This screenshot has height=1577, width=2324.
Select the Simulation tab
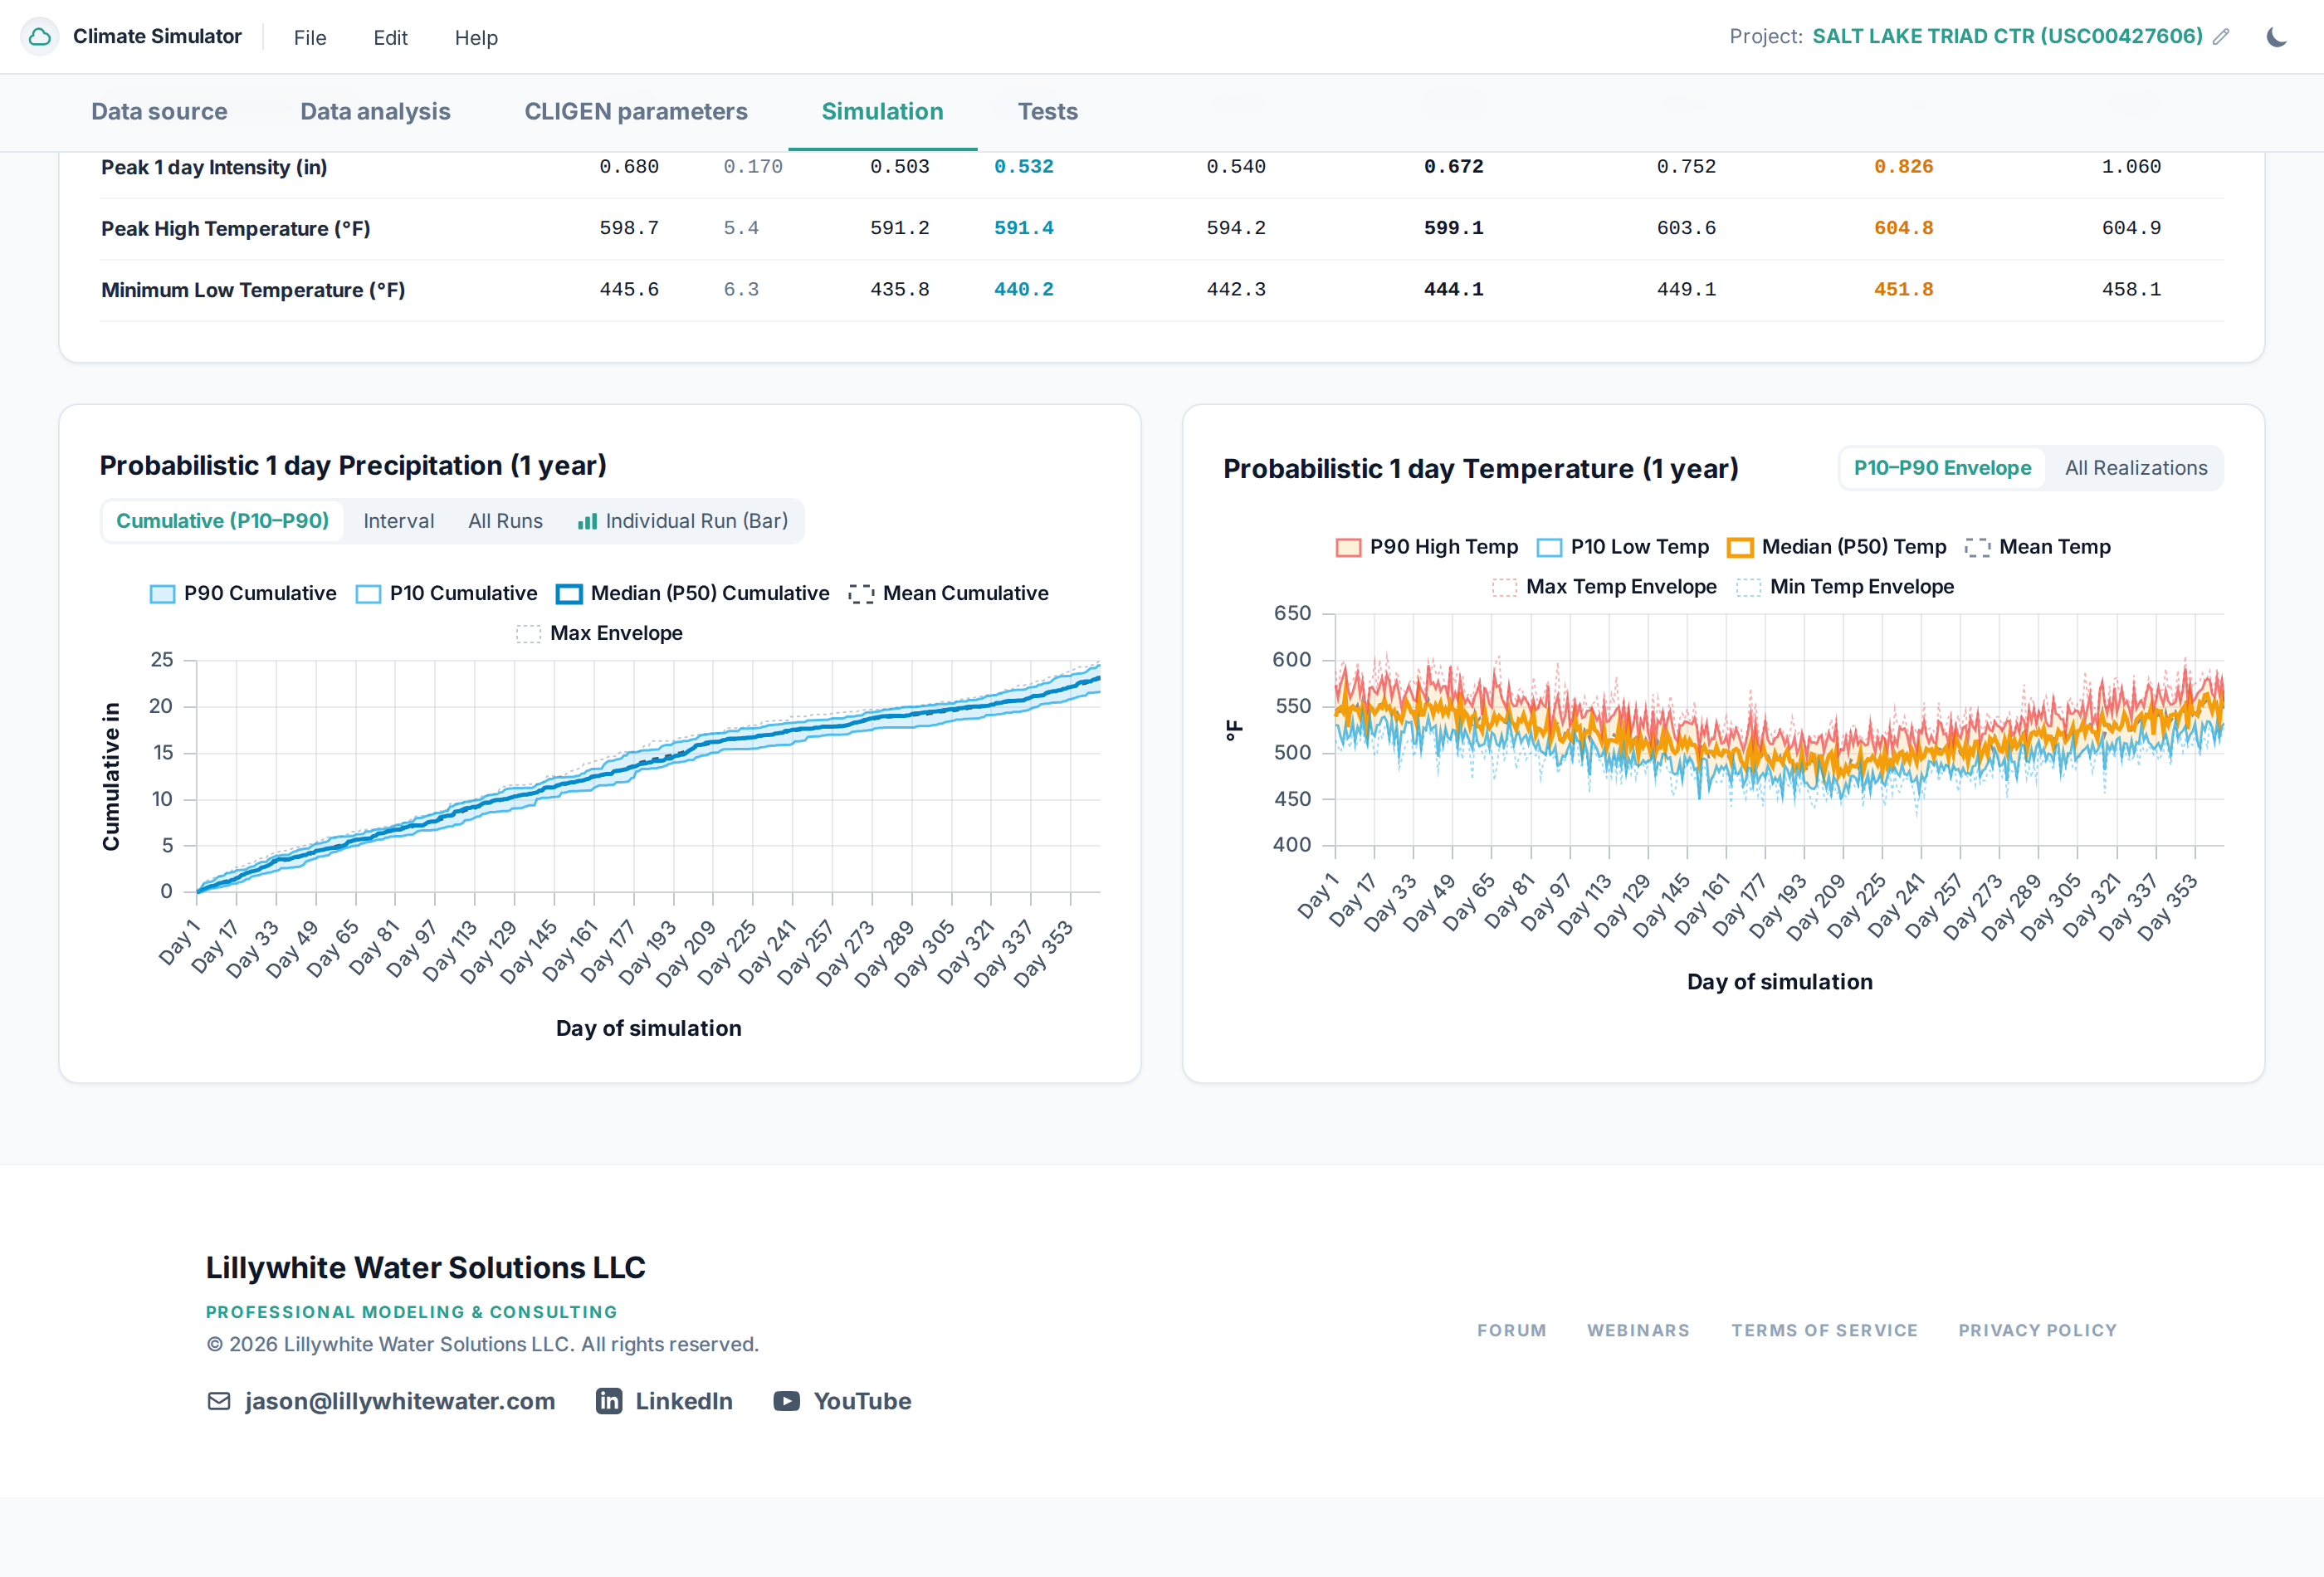pos(882,111)
